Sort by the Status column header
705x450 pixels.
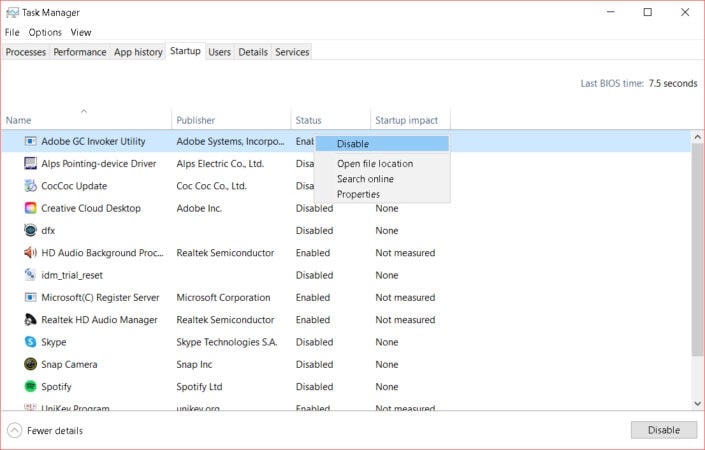click(x=330, y=118)
